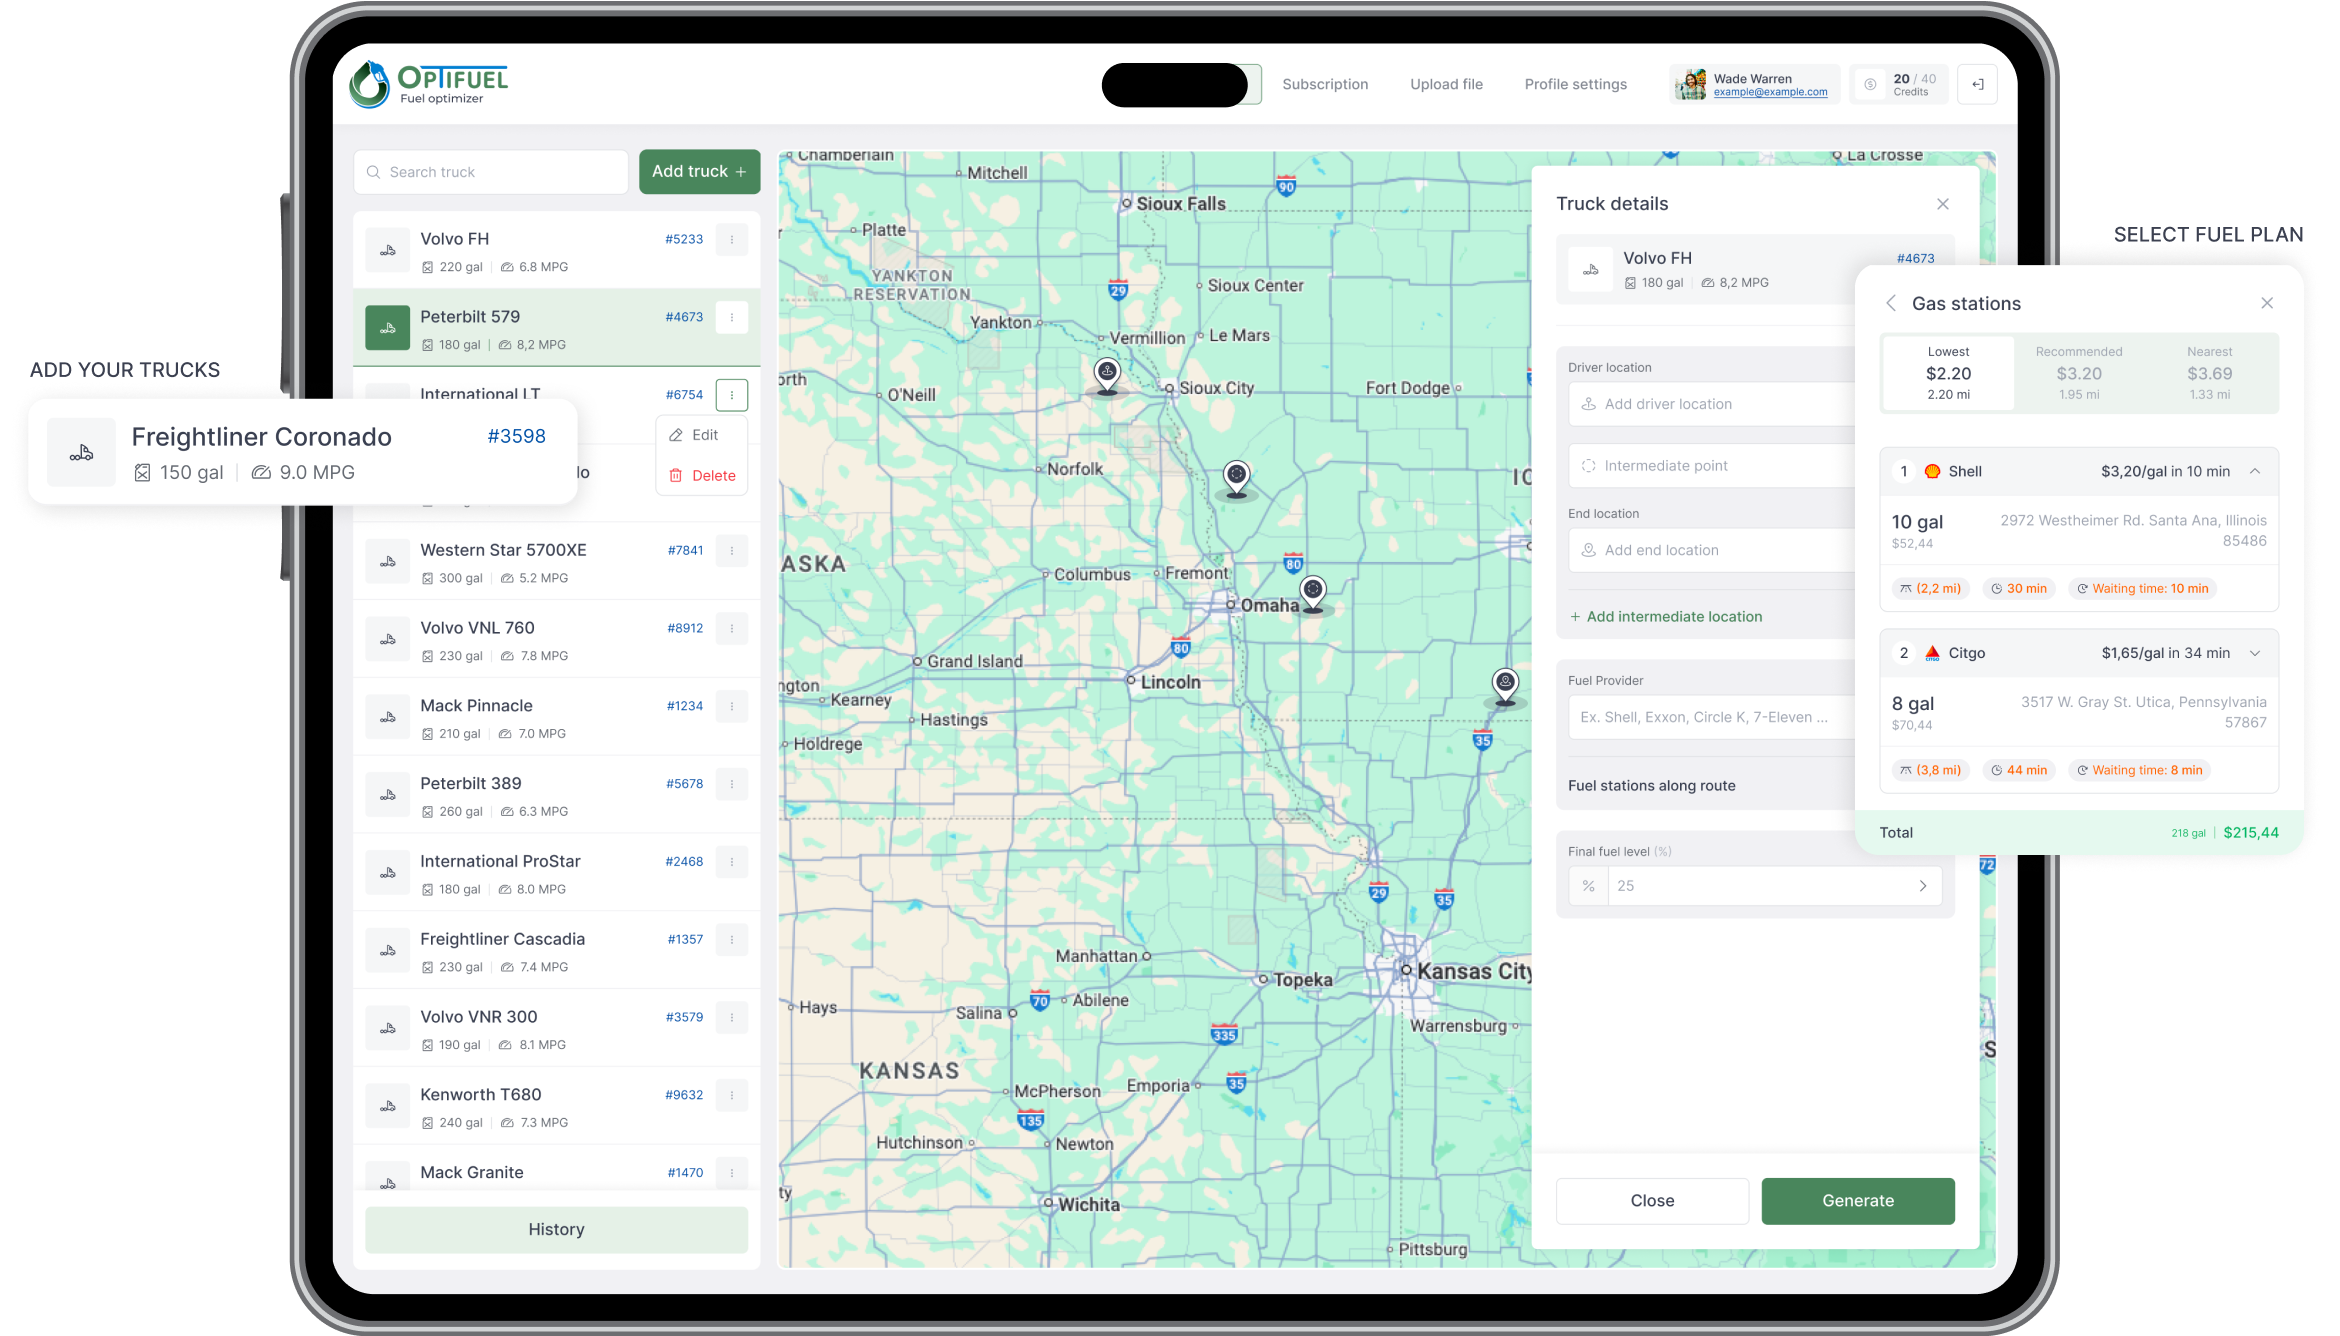Open the Western Star 5700XE options menu
Image resolution: width=2340 pixels, height=1336 pixels.
[732, 551]
